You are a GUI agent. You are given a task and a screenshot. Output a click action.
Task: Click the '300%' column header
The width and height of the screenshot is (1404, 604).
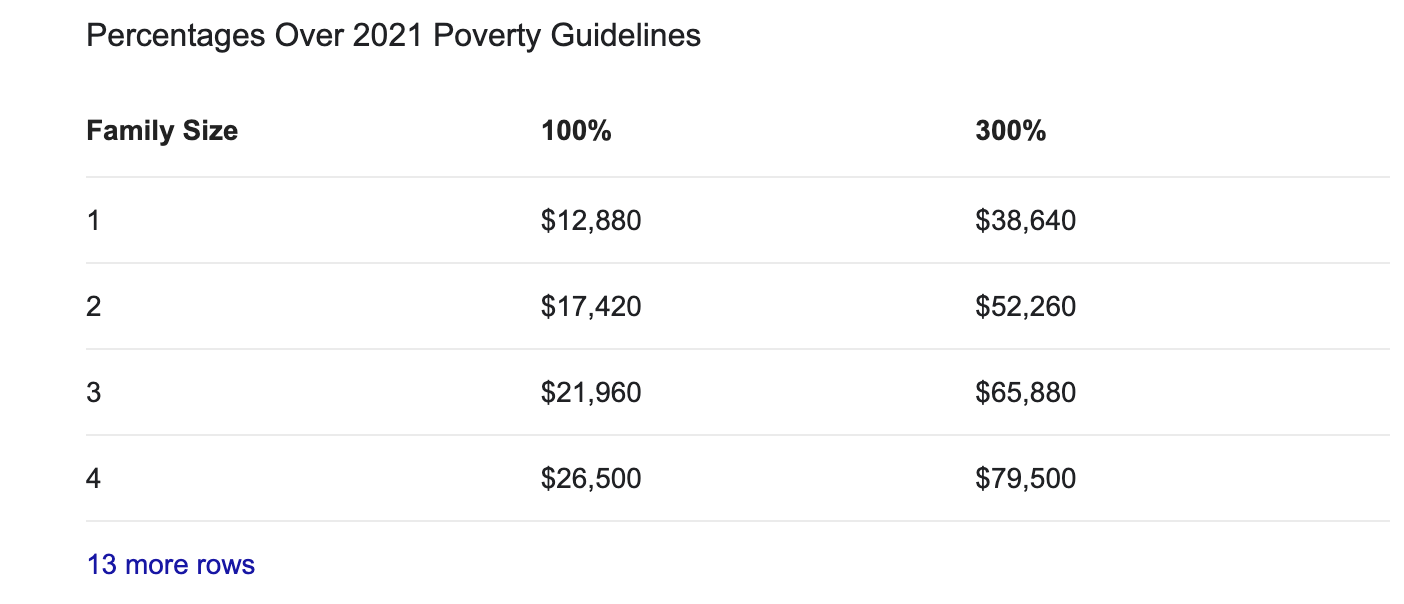coord(1011,131)
